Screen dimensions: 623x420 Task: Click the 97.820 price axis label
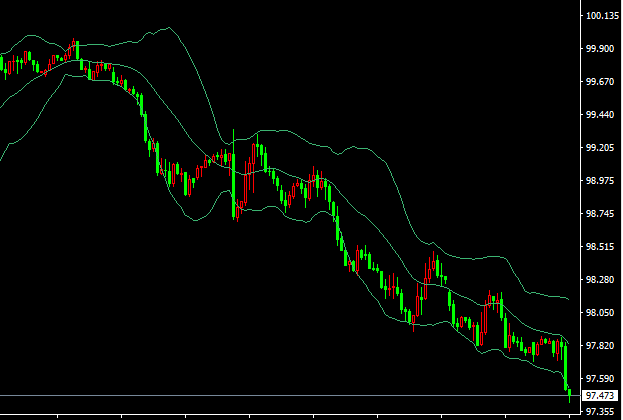[600, 346]
